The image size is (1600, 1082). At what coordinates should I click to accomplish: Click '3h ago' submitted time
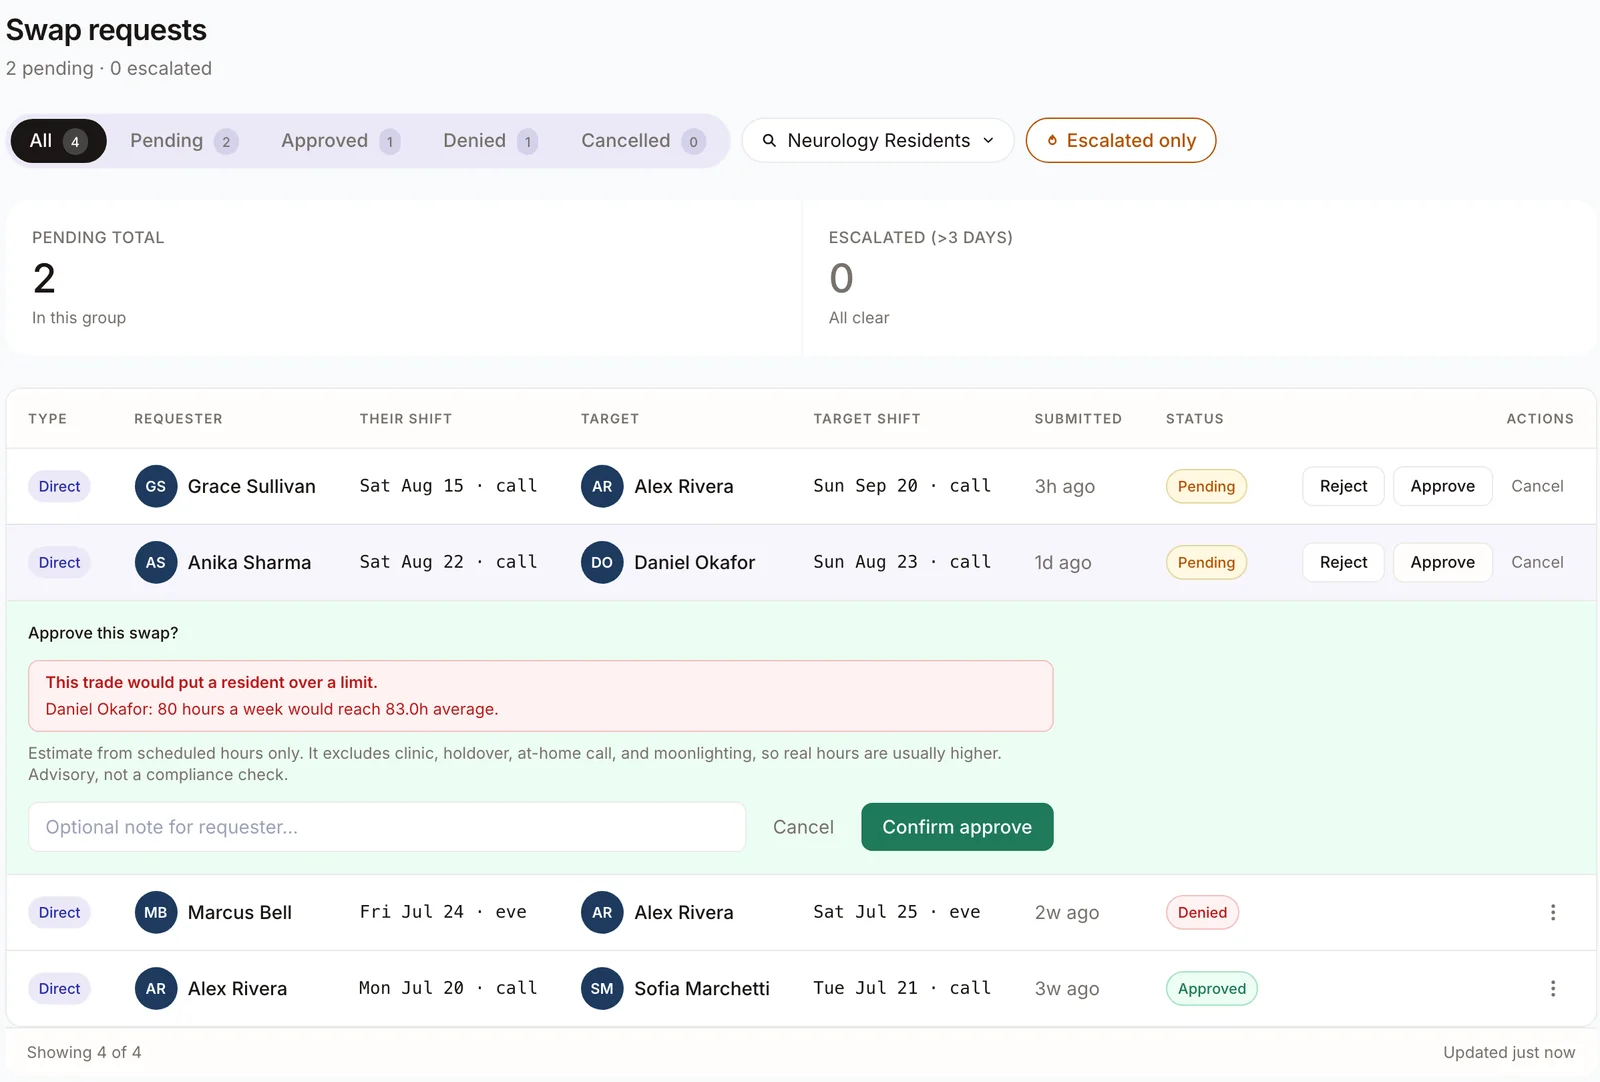pyautogui.click(x=1064, y=486)
